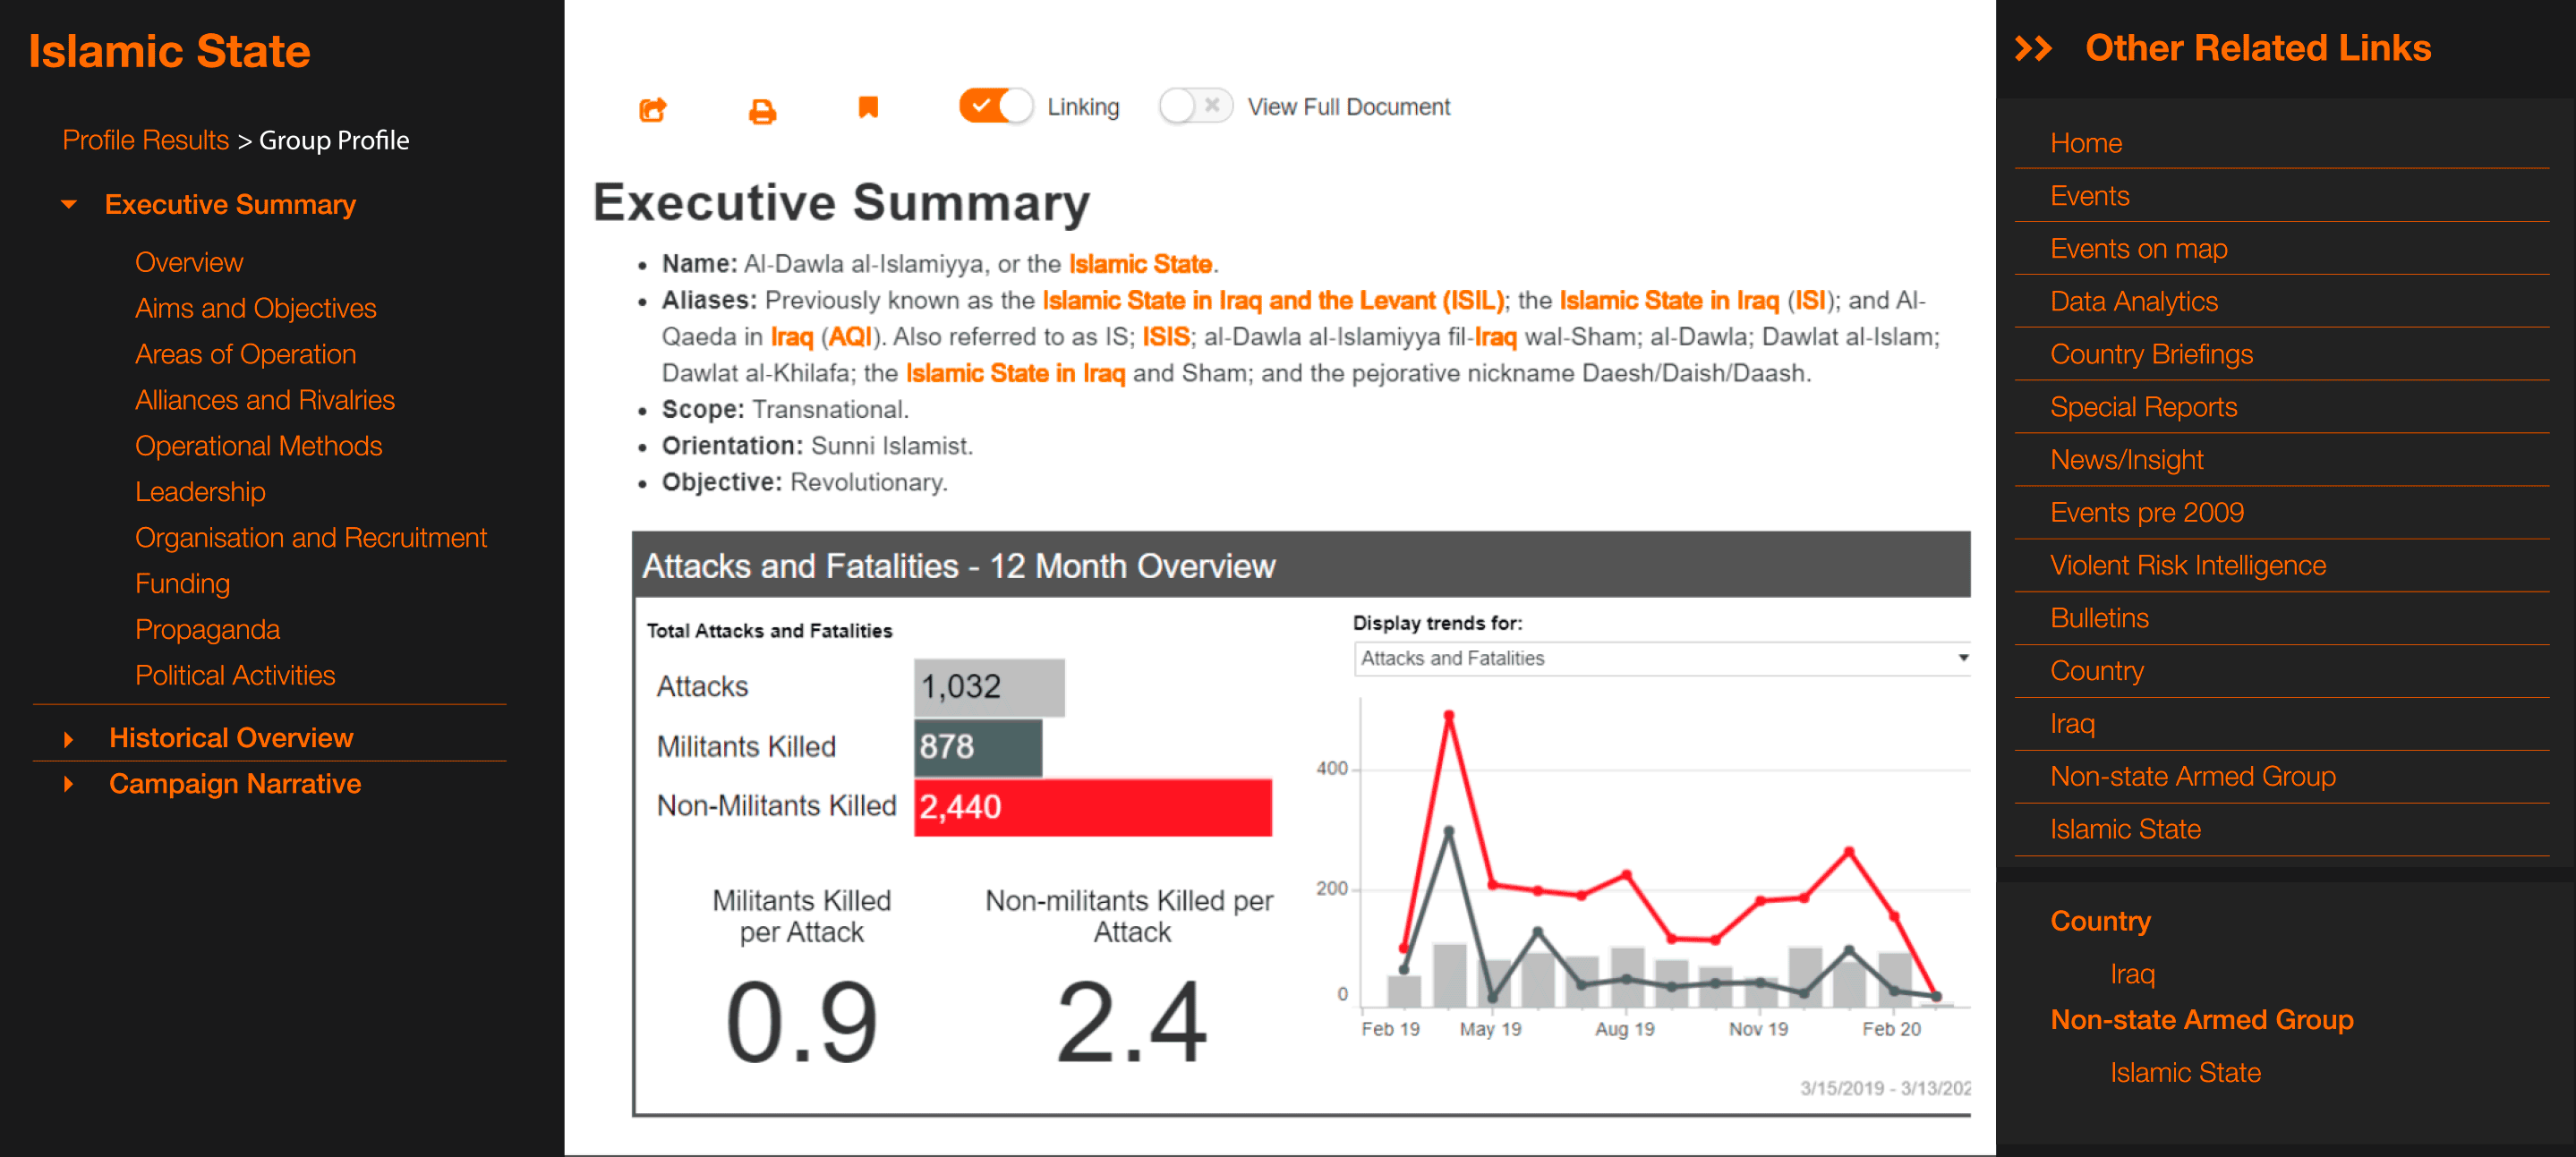Click the date range '3/15/2019 - 3/13/202'
Screen dimensions: 2576x1157
(1885, 1088)
